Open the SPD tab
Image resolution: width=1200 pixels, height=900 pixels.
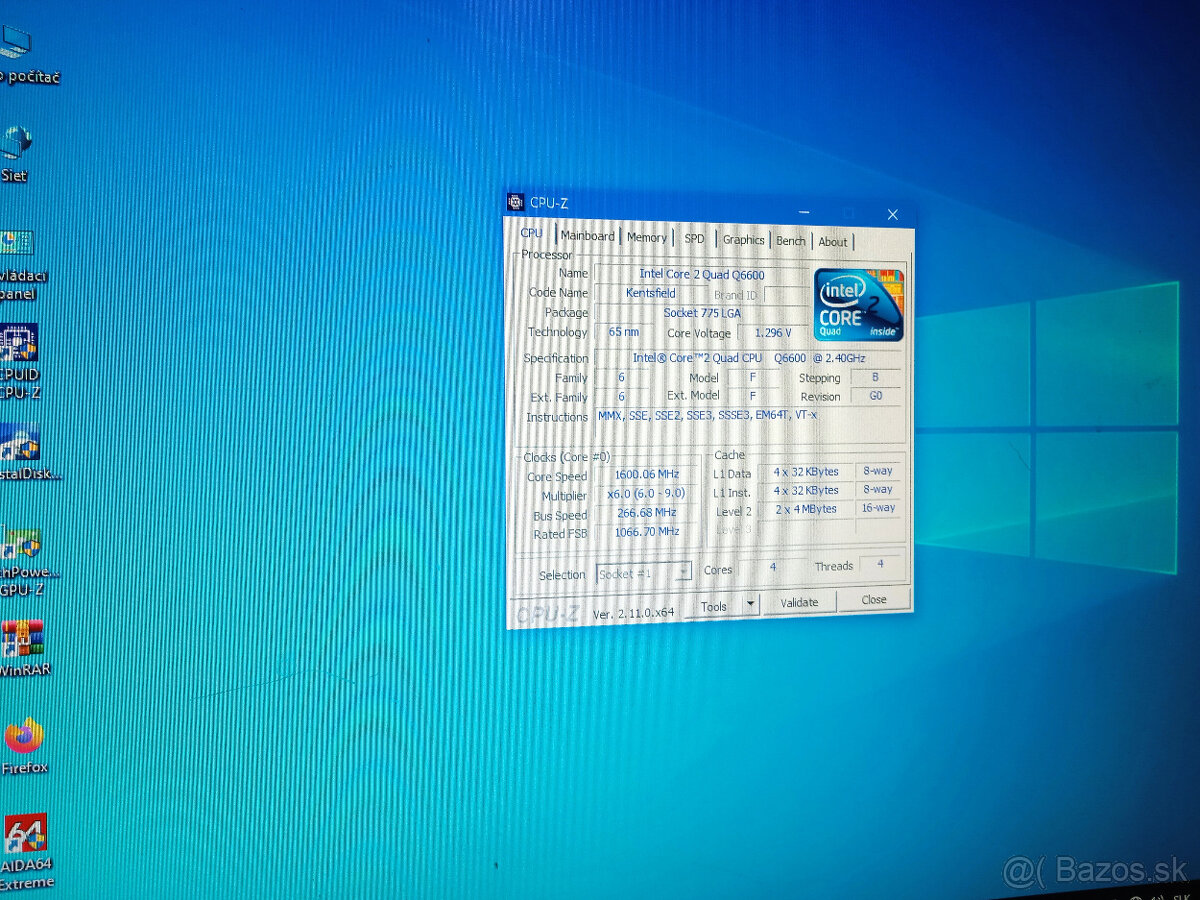pyautogui.click(x=694, y=238)
